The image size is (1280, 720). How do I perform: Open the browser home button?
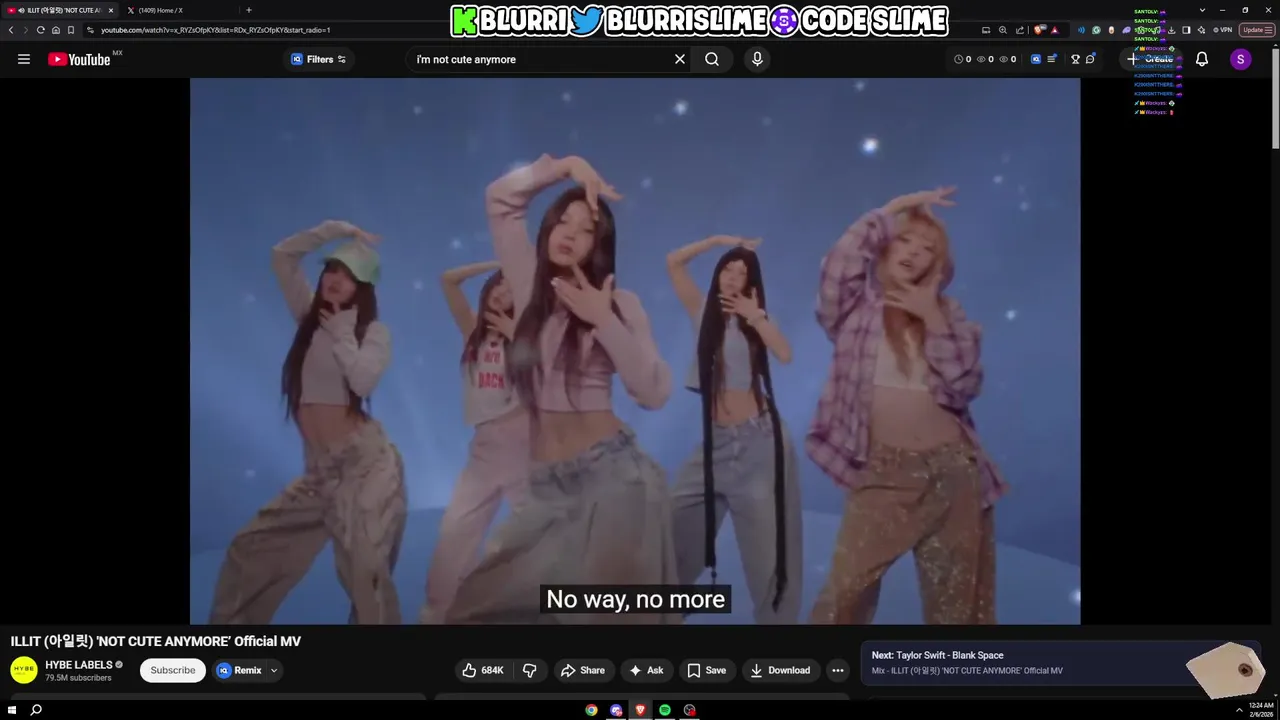[x=56, y=30]
